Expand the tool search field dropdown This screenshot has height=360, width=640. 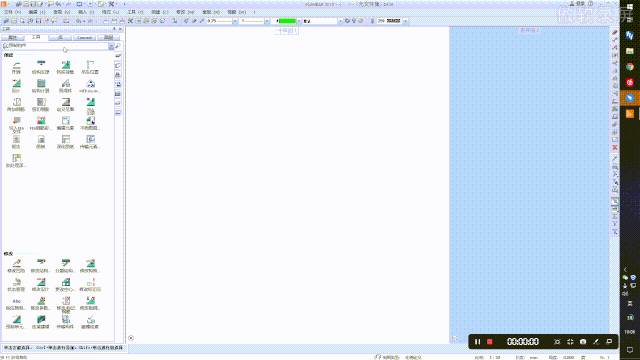(x=111, y=46)
